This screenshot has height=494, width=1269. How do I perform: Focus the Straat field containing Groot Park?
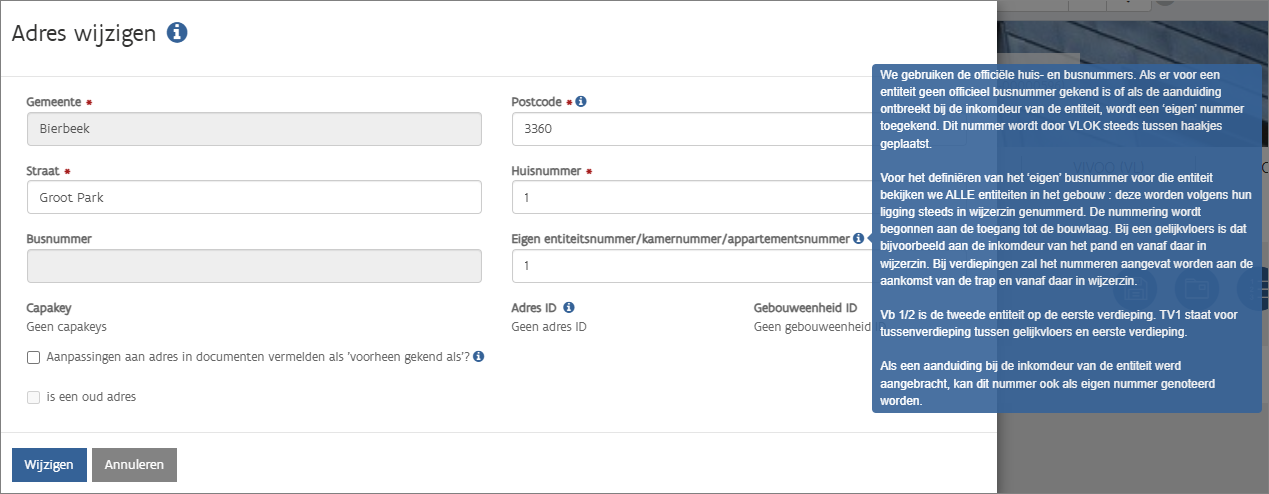(254, 198)
